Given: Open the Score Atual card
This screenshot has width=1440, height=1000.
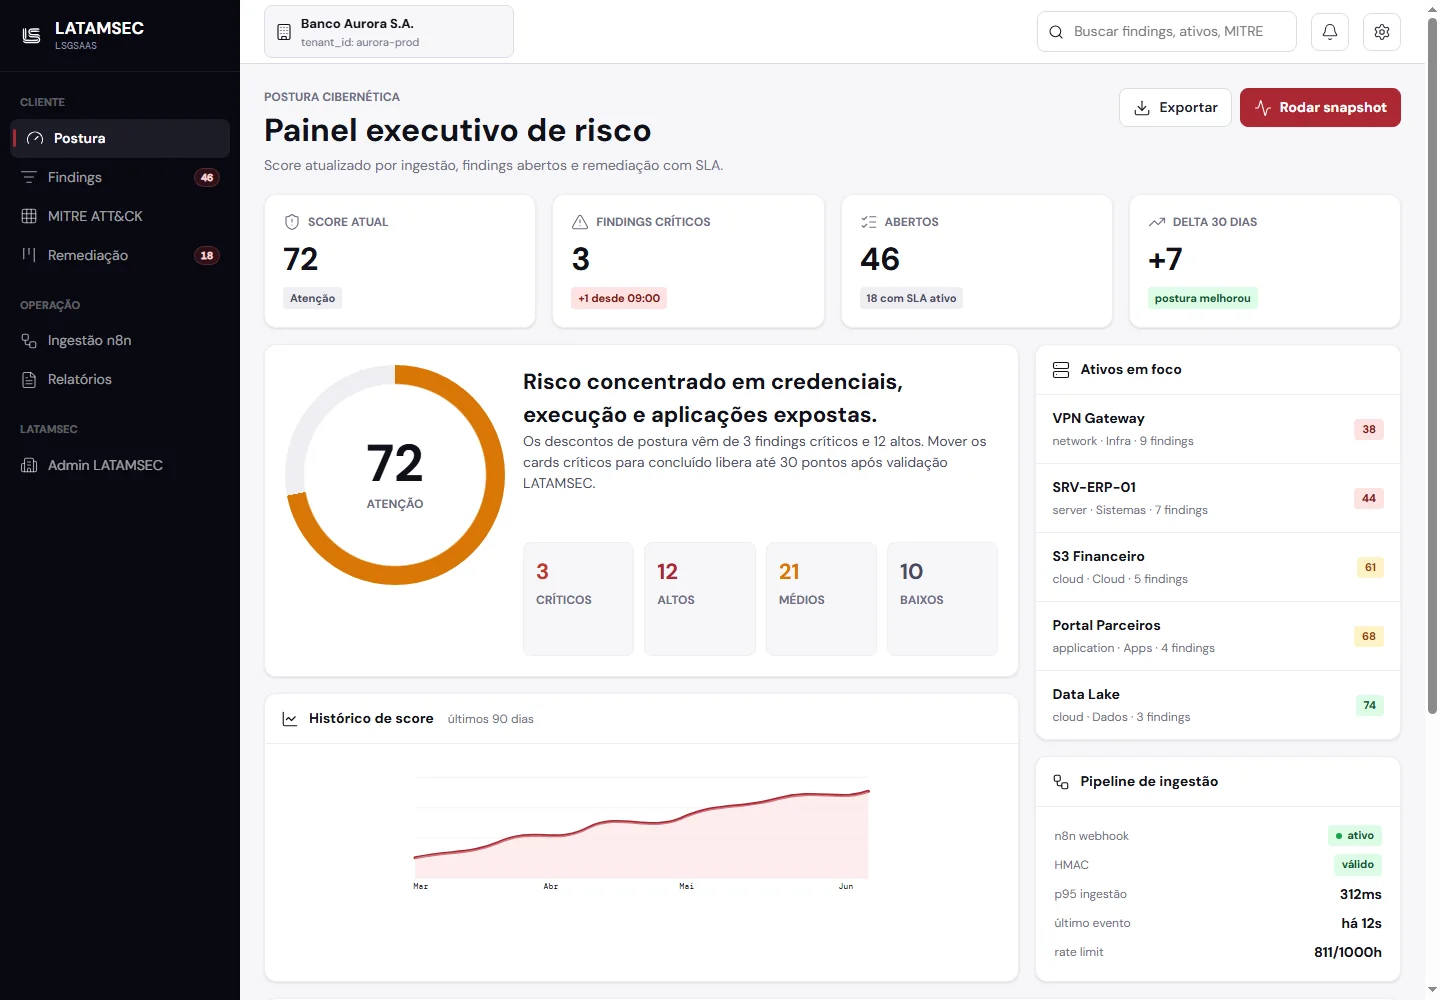Looking at the screenshot, I should click(400, 261).
